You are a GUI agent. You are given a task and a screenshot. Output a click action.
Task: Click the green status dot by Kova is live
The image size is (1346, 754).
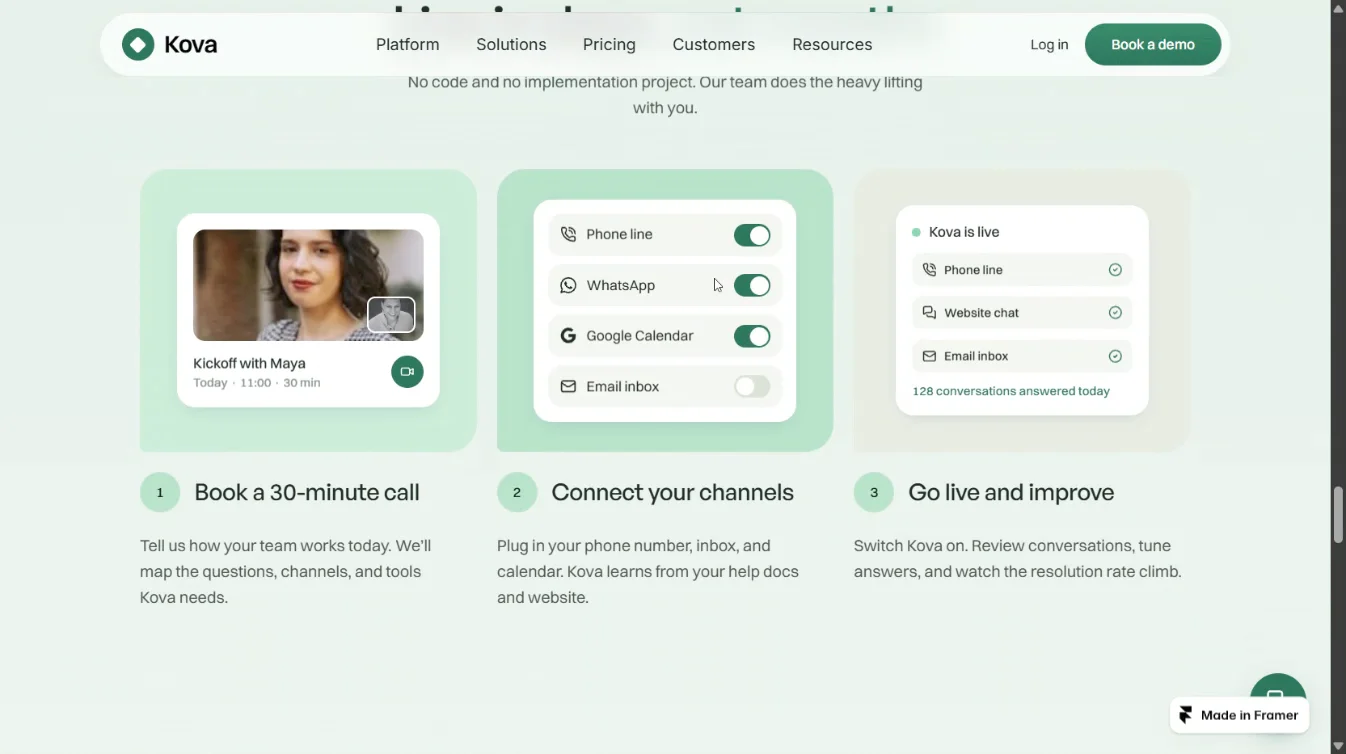click(916, 232)
